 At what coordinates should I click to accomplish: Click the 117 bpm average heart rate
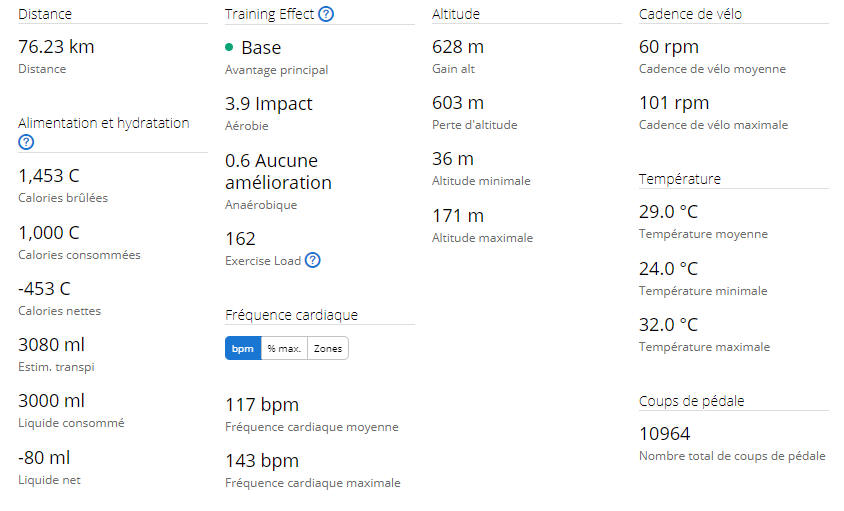262,405
